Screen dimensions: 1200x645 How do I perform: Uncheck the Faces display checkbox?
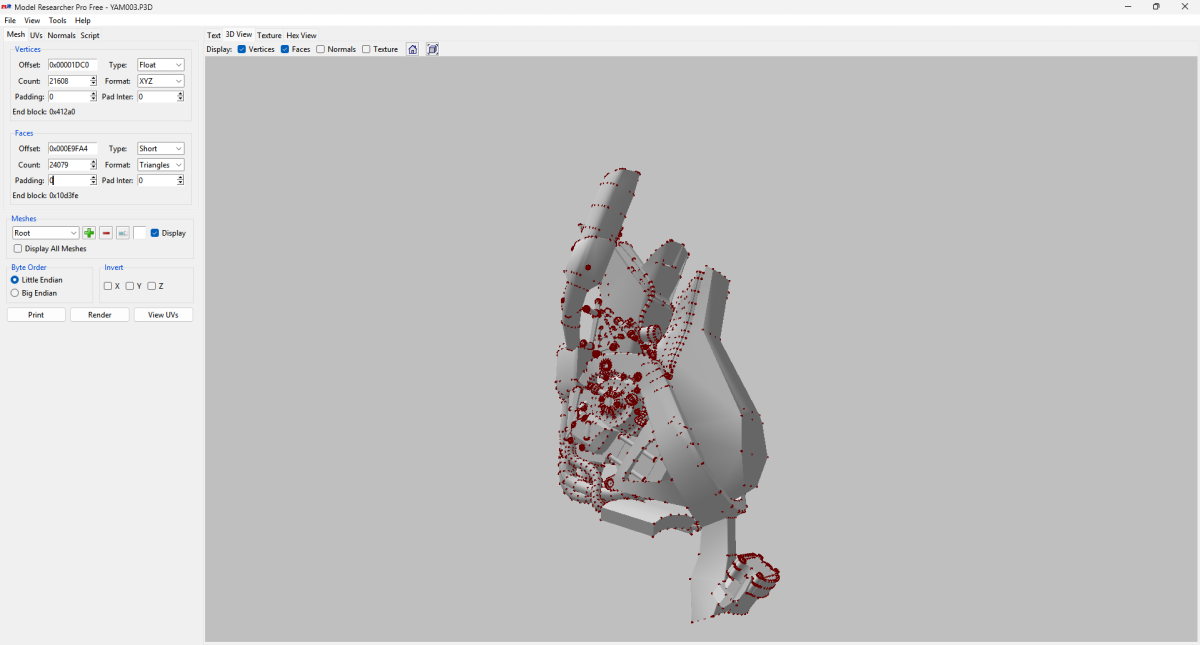click(285, 49)
